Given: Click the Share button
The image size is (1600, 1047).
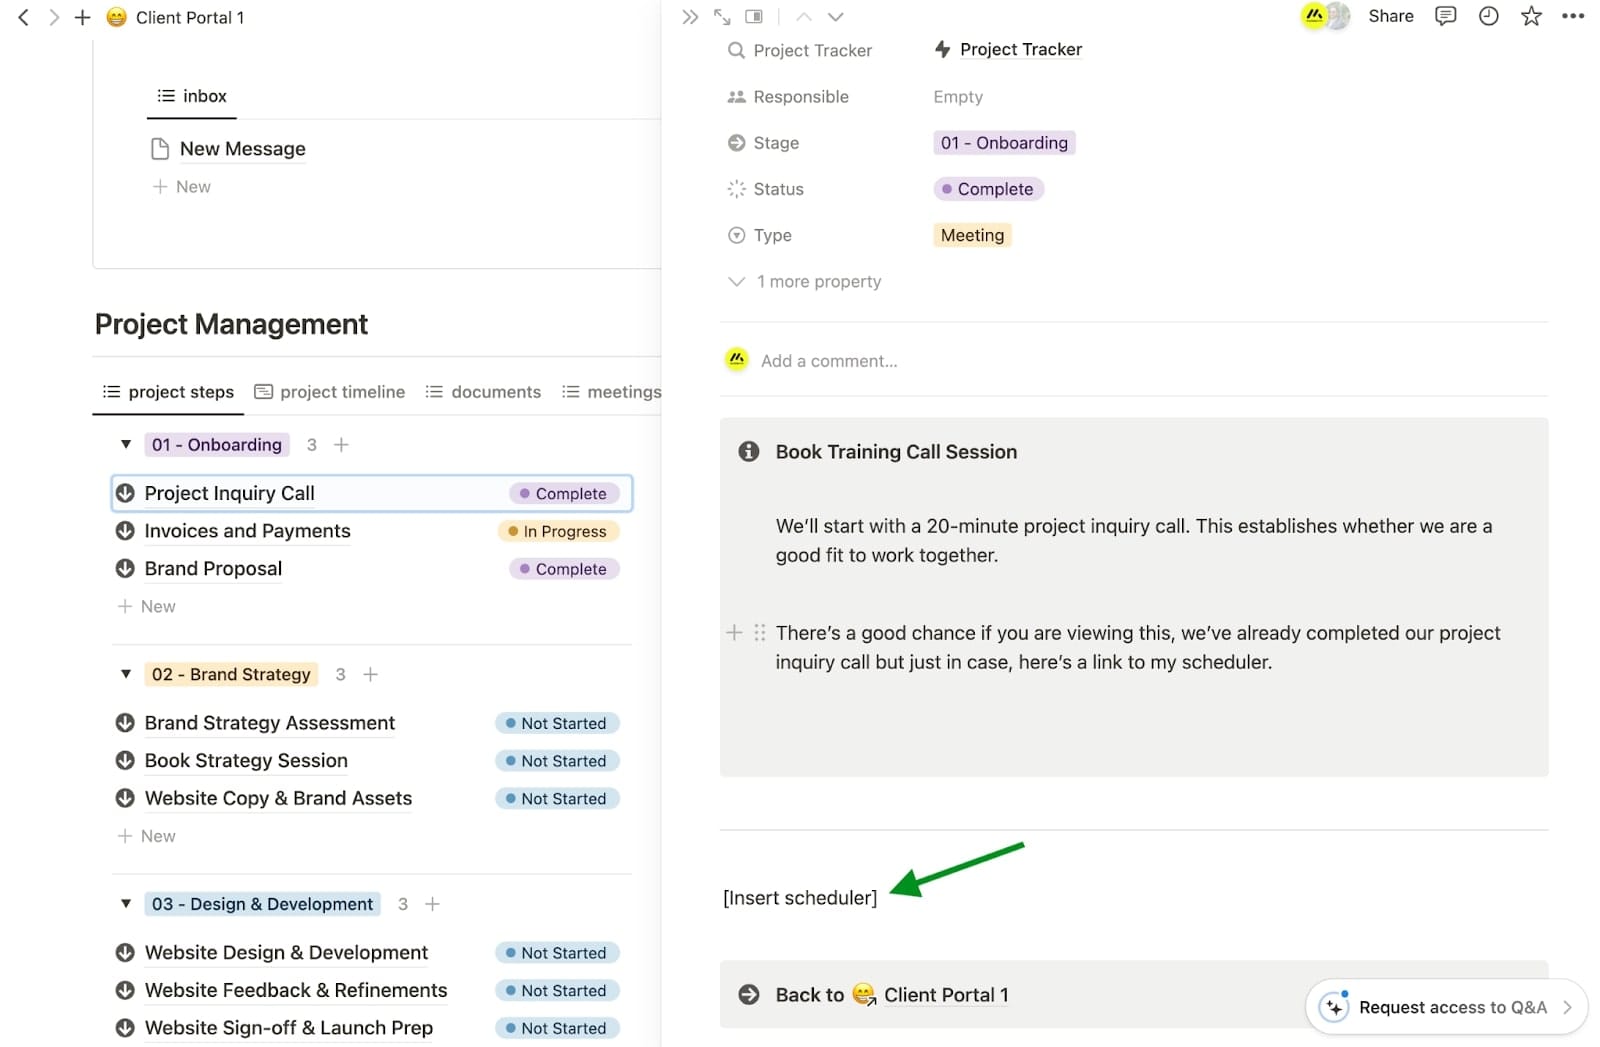Looking at the screenshot, I should pos(1390,16).
